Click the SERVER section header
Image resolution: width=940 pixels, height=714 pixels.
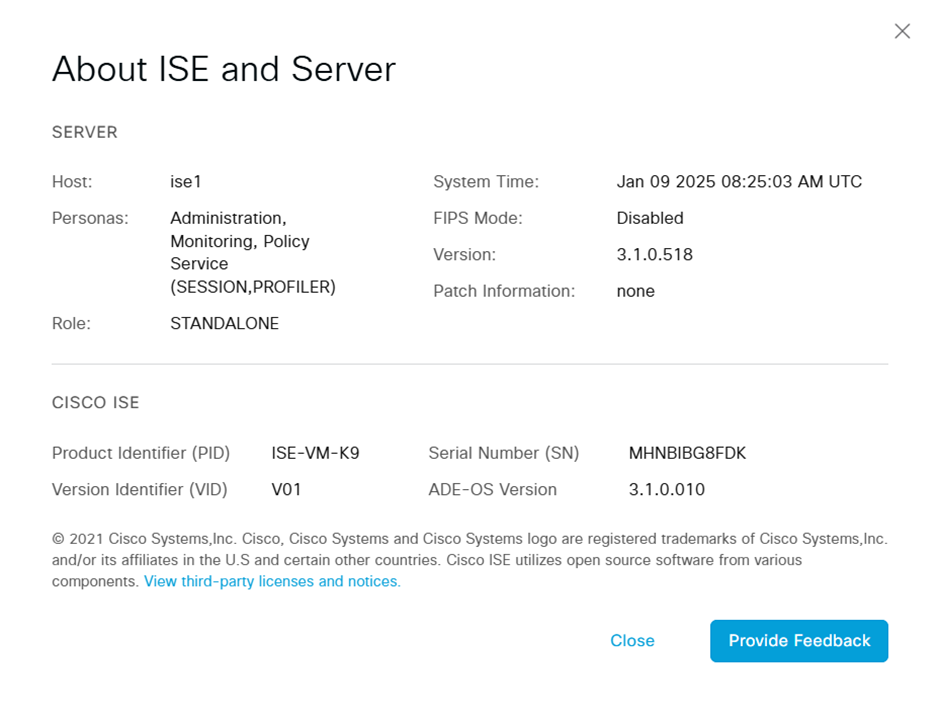(x=85, y=132)
